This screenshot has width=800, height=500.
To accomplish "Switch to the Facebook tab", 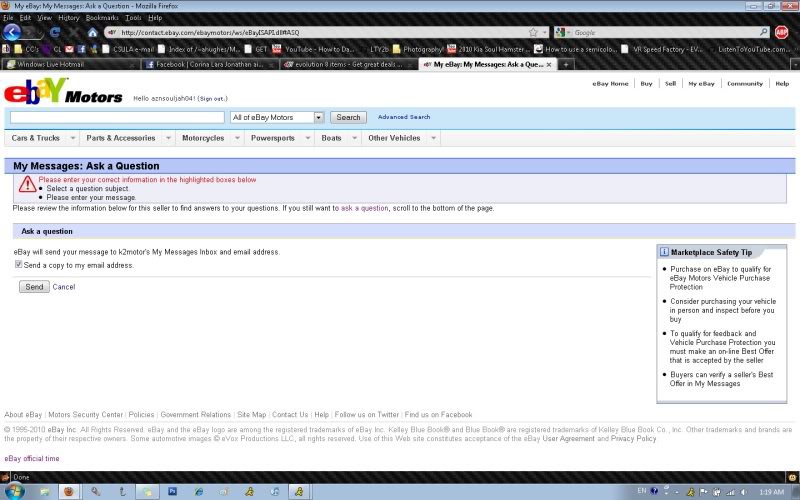I will [210, 64].
